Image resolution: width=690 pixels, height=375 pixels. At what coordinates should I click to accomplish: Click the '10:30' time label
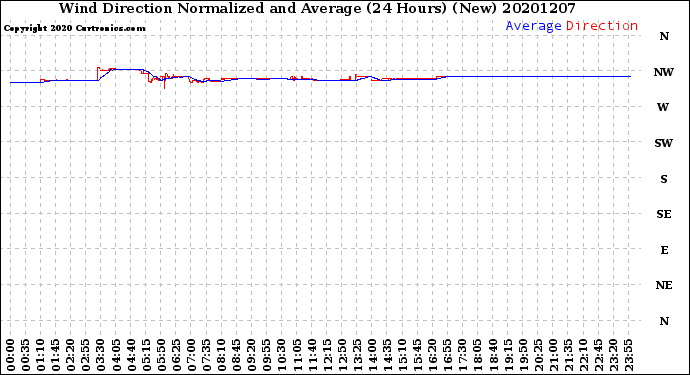click(282, 355)
